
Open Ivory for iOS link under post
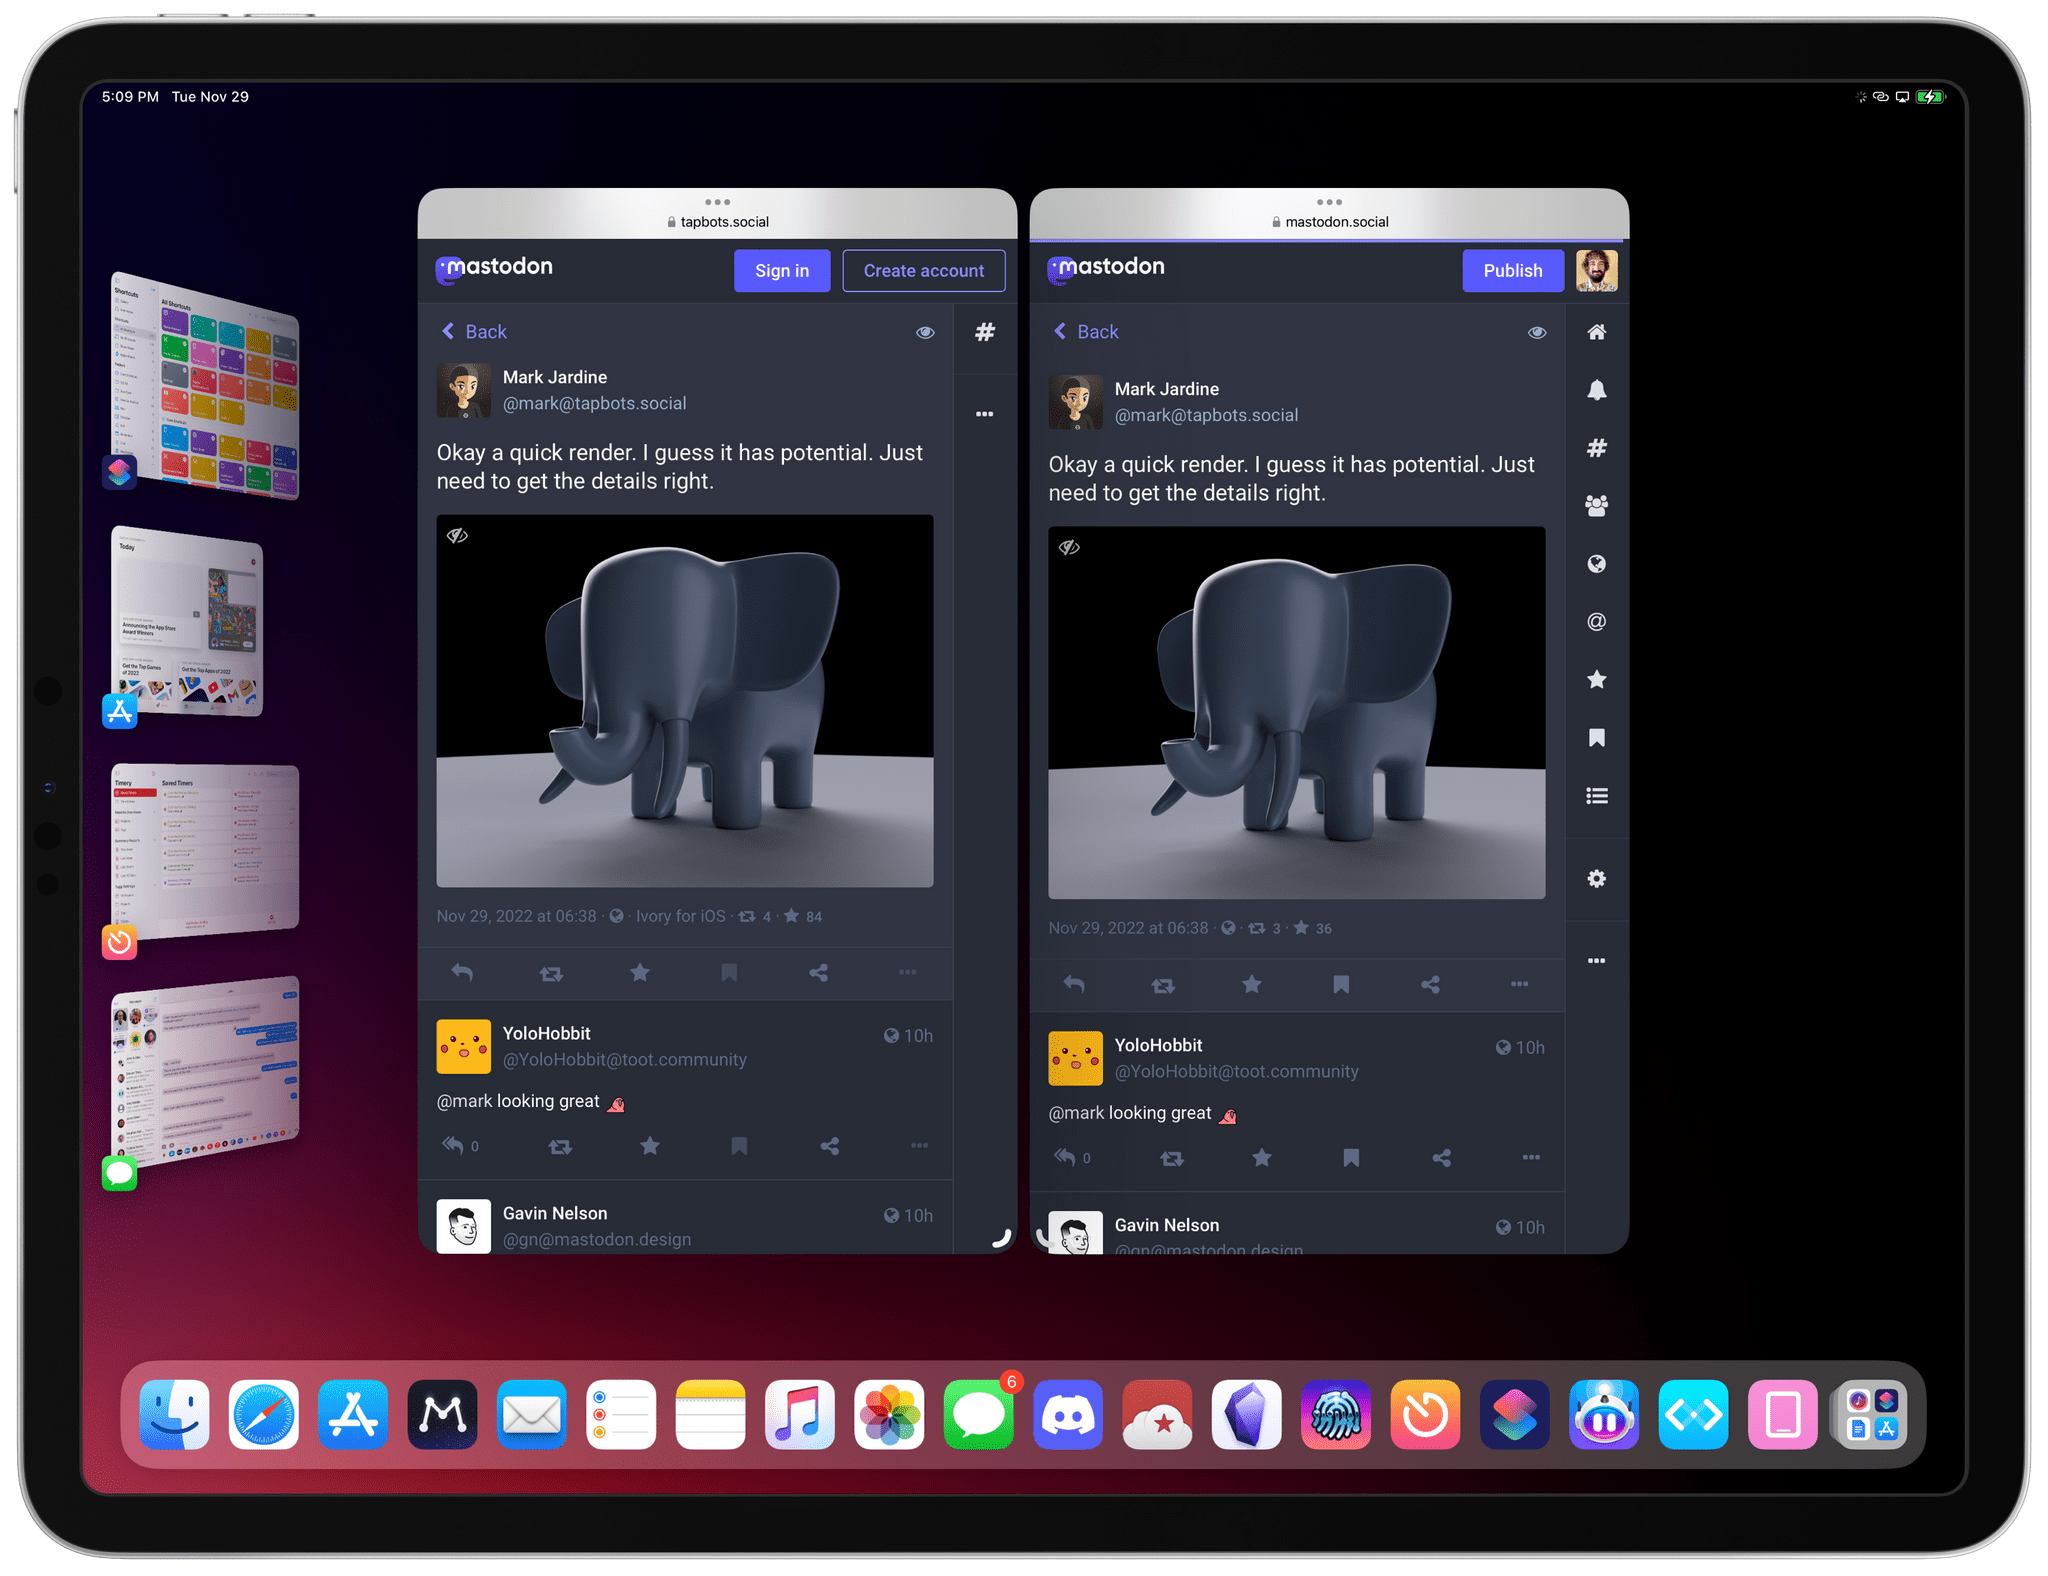681,916
